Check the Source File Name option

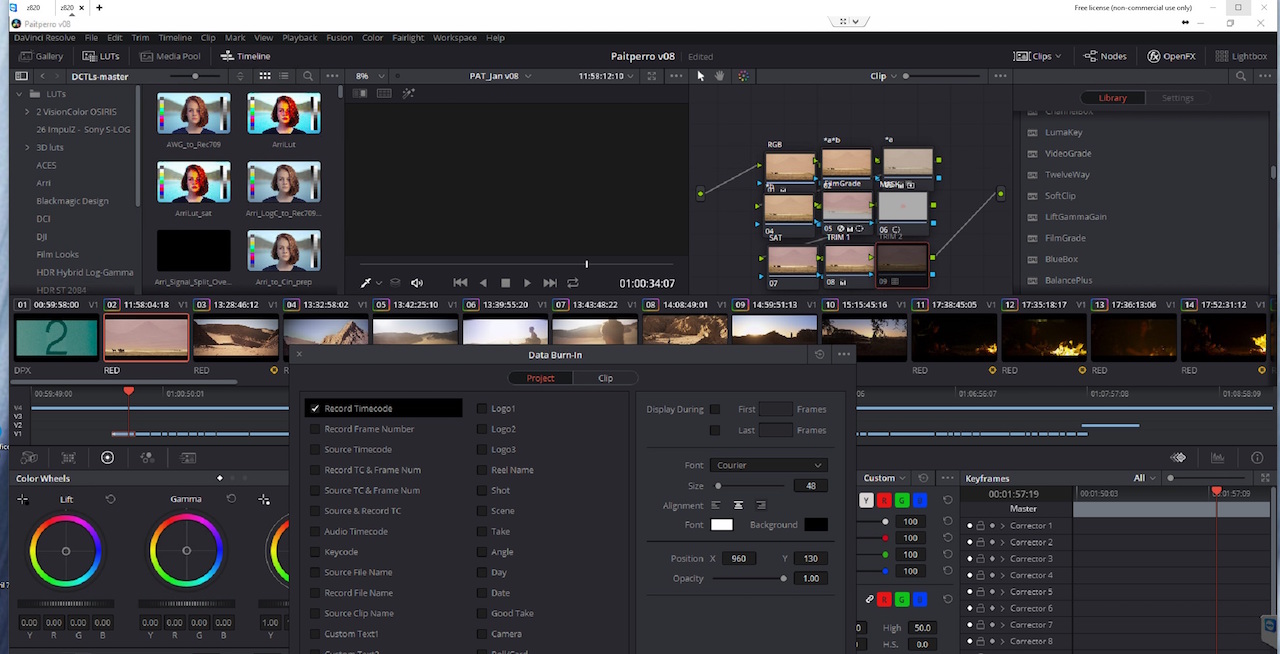pos(315,572)
